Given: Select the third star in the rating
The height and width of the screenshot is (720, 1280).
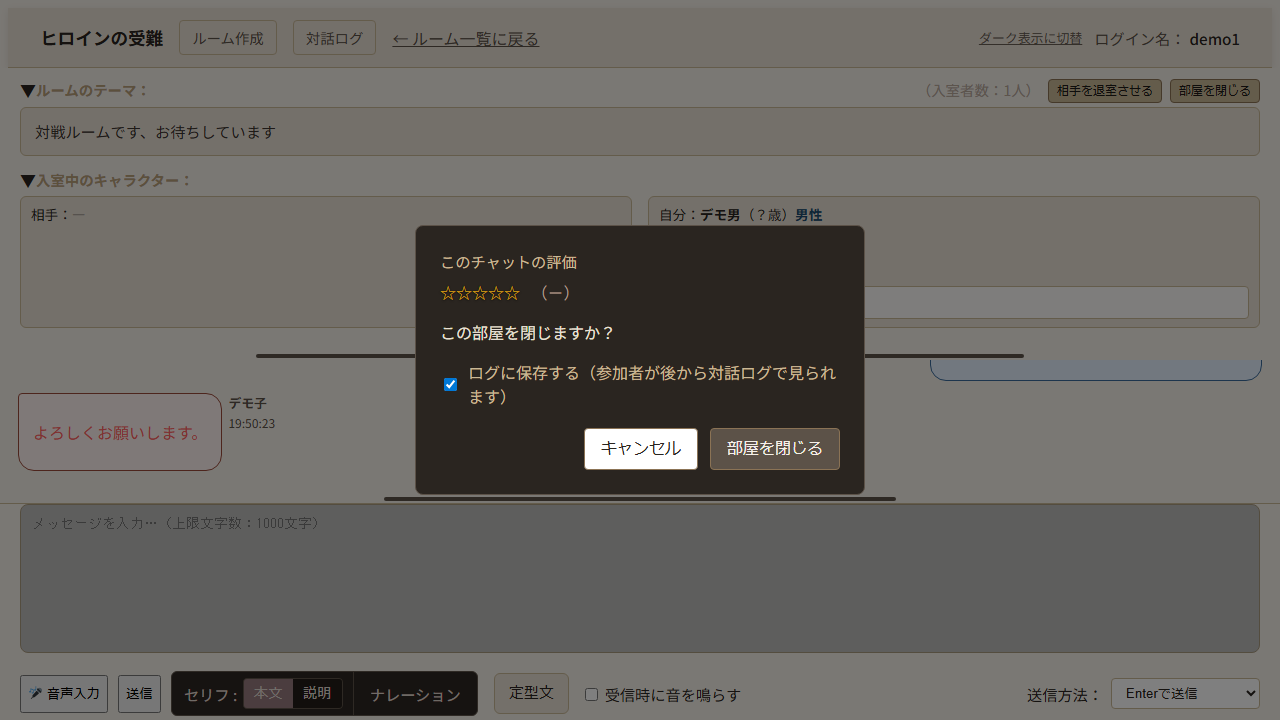Looking at the screenshot, I should point(480,293).
